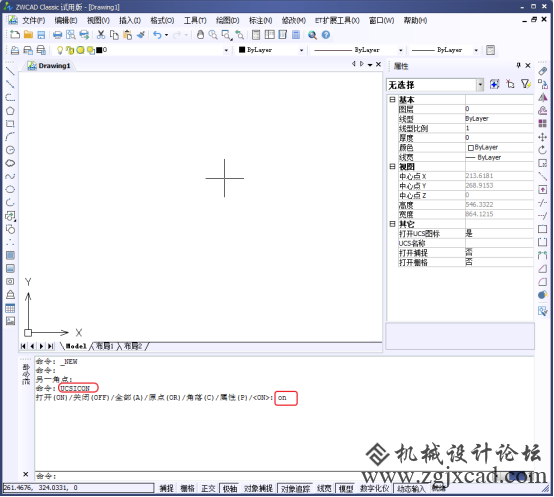The height and width of the screenshot is (497, 554).
Task: Select the Line drawing tool
Action: coord(10,71)
